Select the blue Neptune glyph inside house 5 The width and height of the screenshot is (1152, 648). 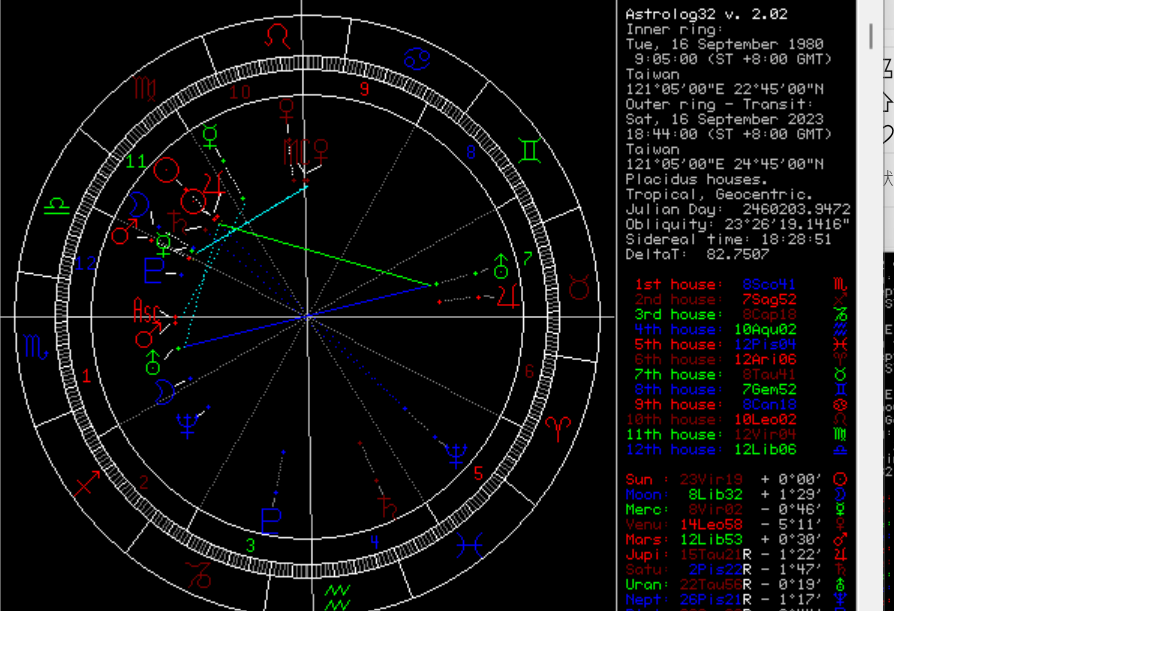pyautogui.click(x=456, y=455)
